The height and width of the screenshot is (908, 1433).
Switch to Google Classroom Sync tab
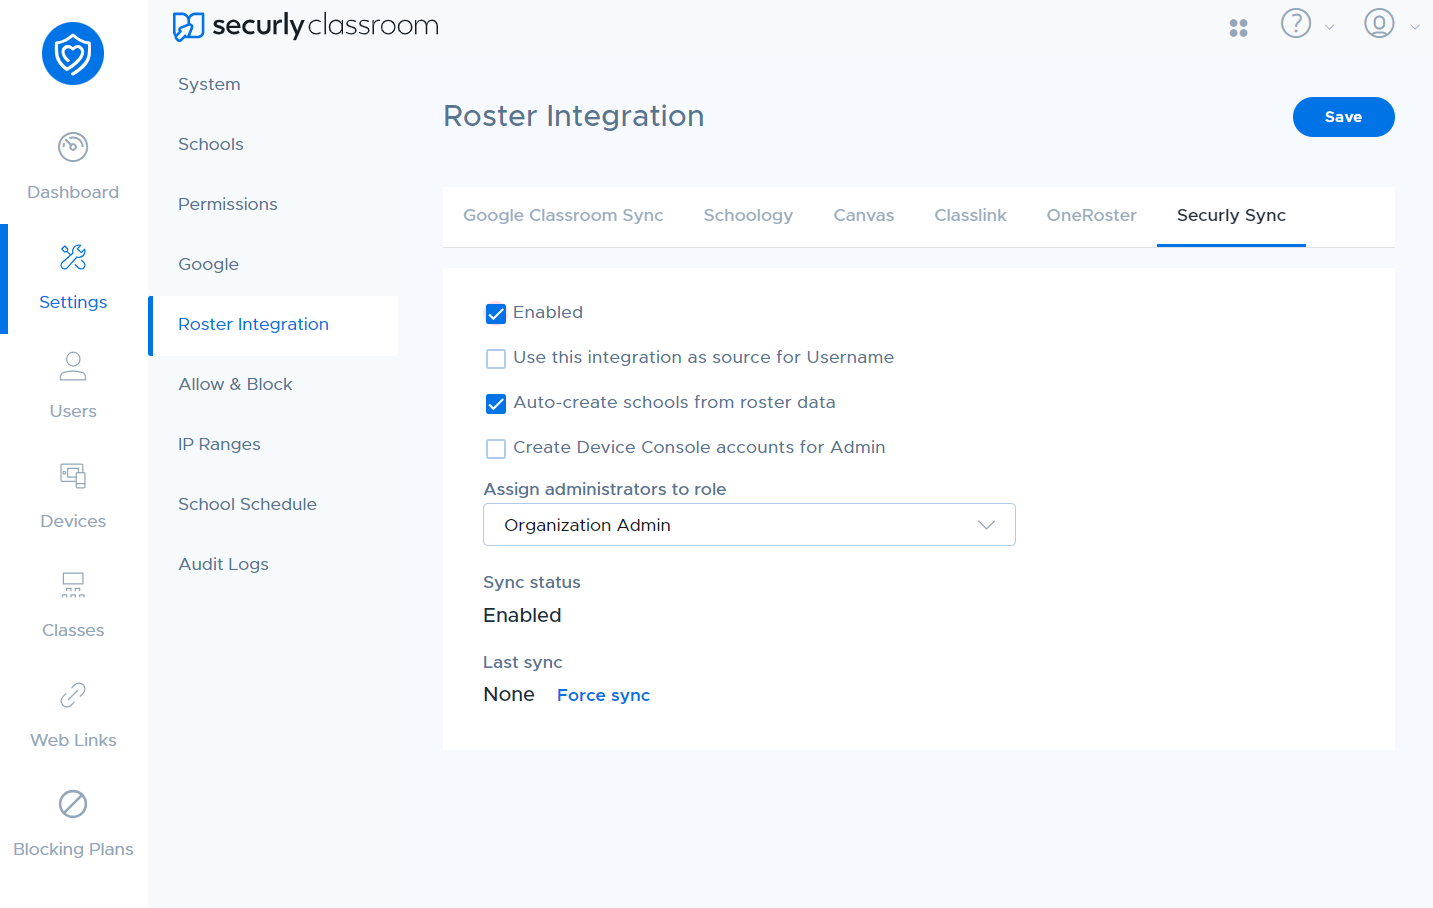click(563, 215)
